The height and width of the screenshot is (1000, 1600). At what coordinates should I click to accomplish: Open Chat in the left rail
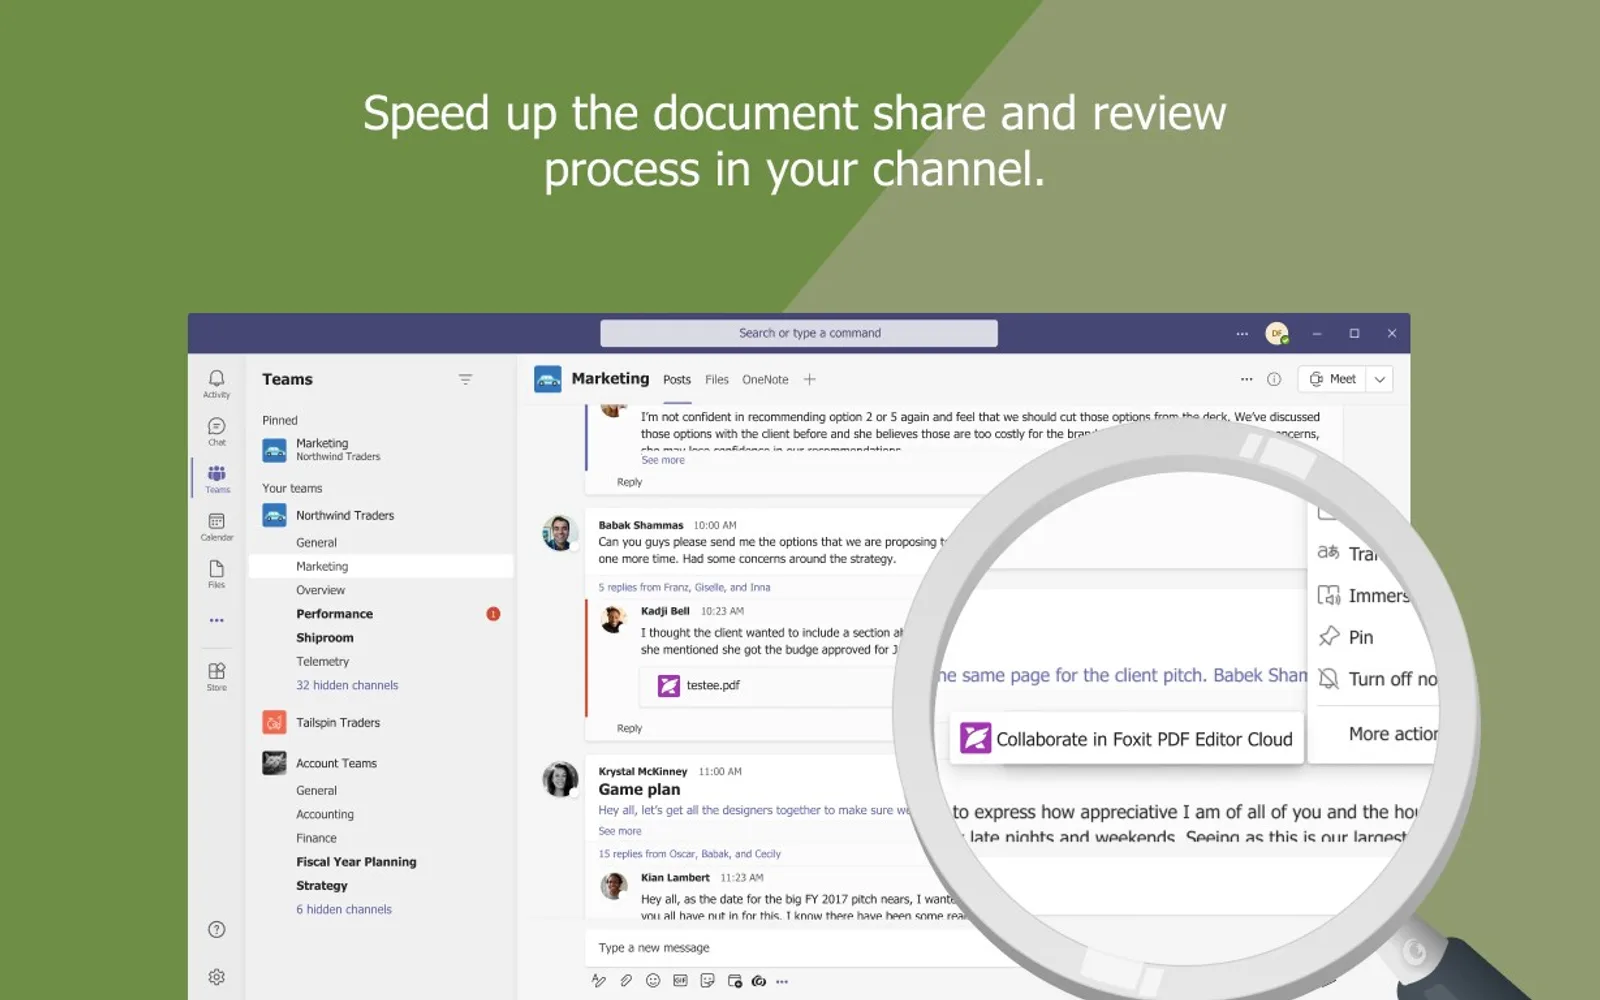[216, 431]
